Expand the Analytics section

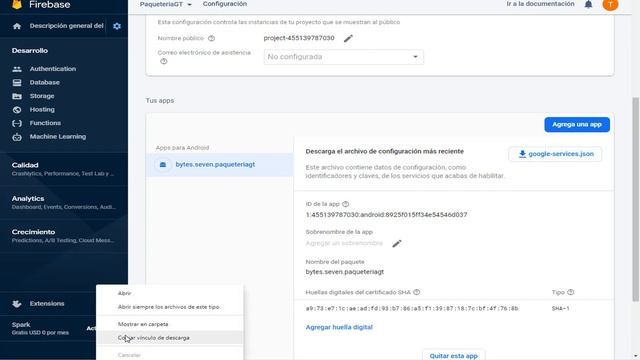64,202
